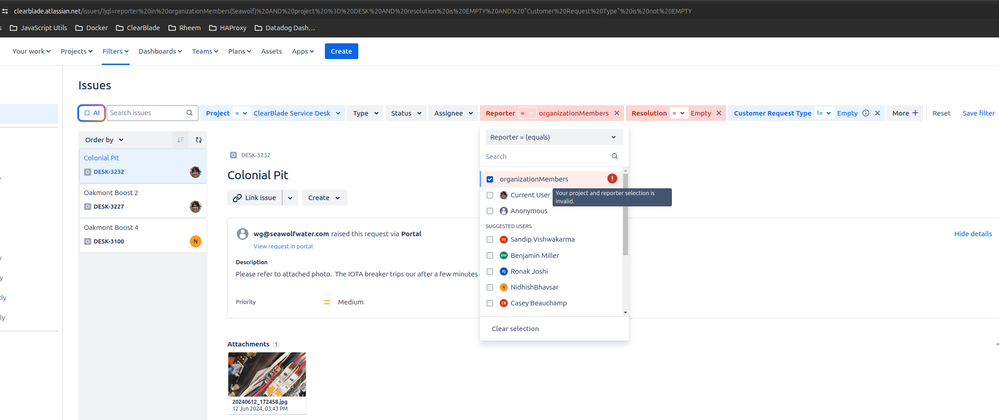
Task: Open the Dashboards menu
Action: point(160,52)
